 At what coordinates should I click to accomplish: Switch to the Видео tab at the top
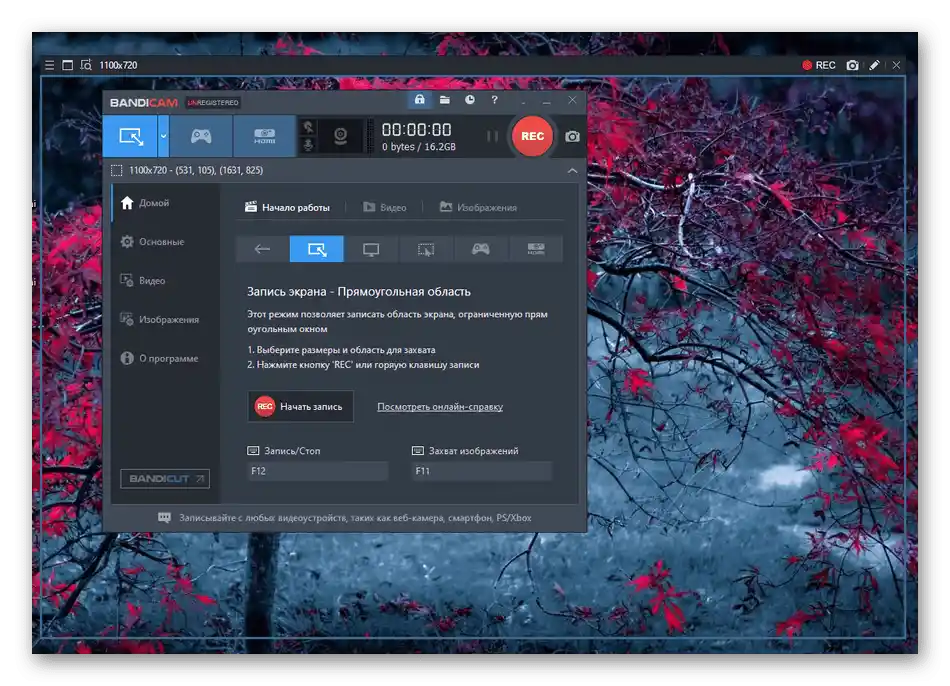coord(385,207)
